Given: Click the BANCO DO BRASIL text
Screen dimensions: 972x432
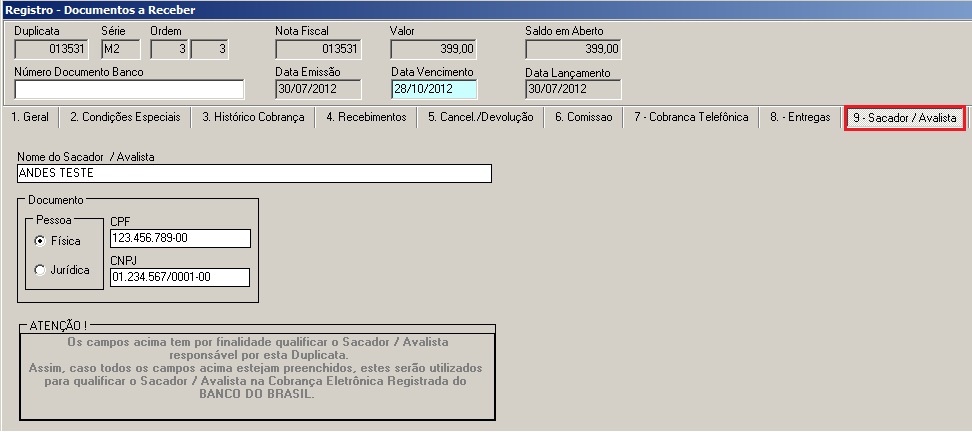Looking at the screenshot, I should 256,394.
